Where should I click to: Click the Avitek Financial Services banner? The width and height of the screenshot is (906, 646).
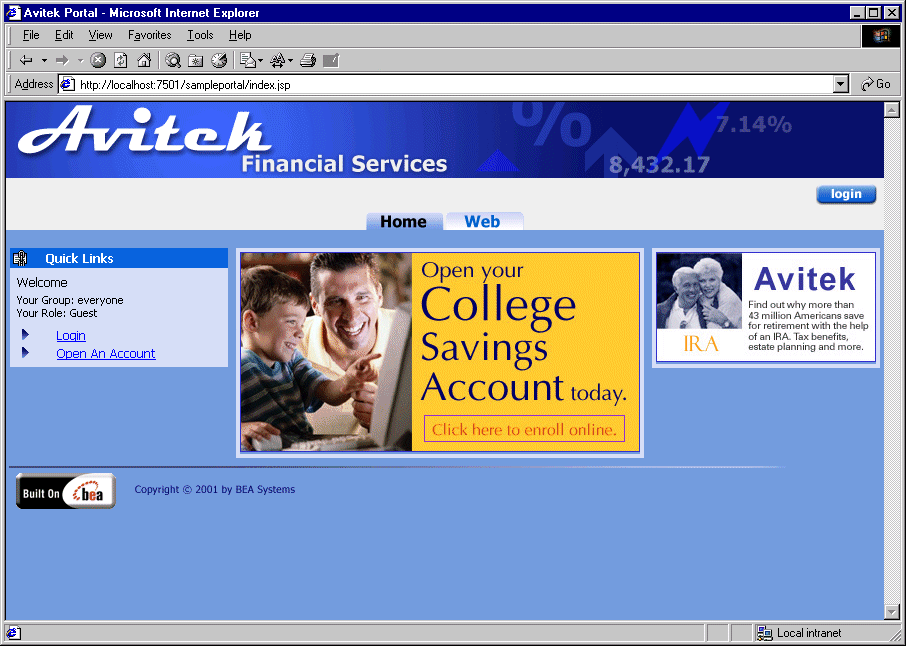pos(444,140)
